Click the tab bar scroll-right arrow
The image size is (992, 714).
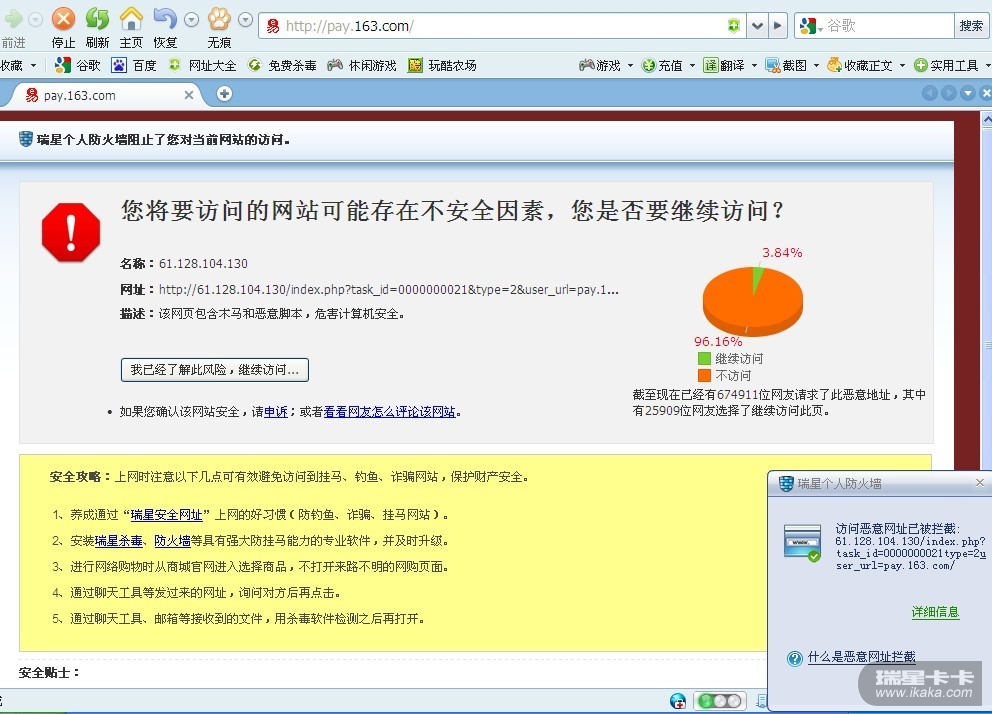tap(948, 93)
